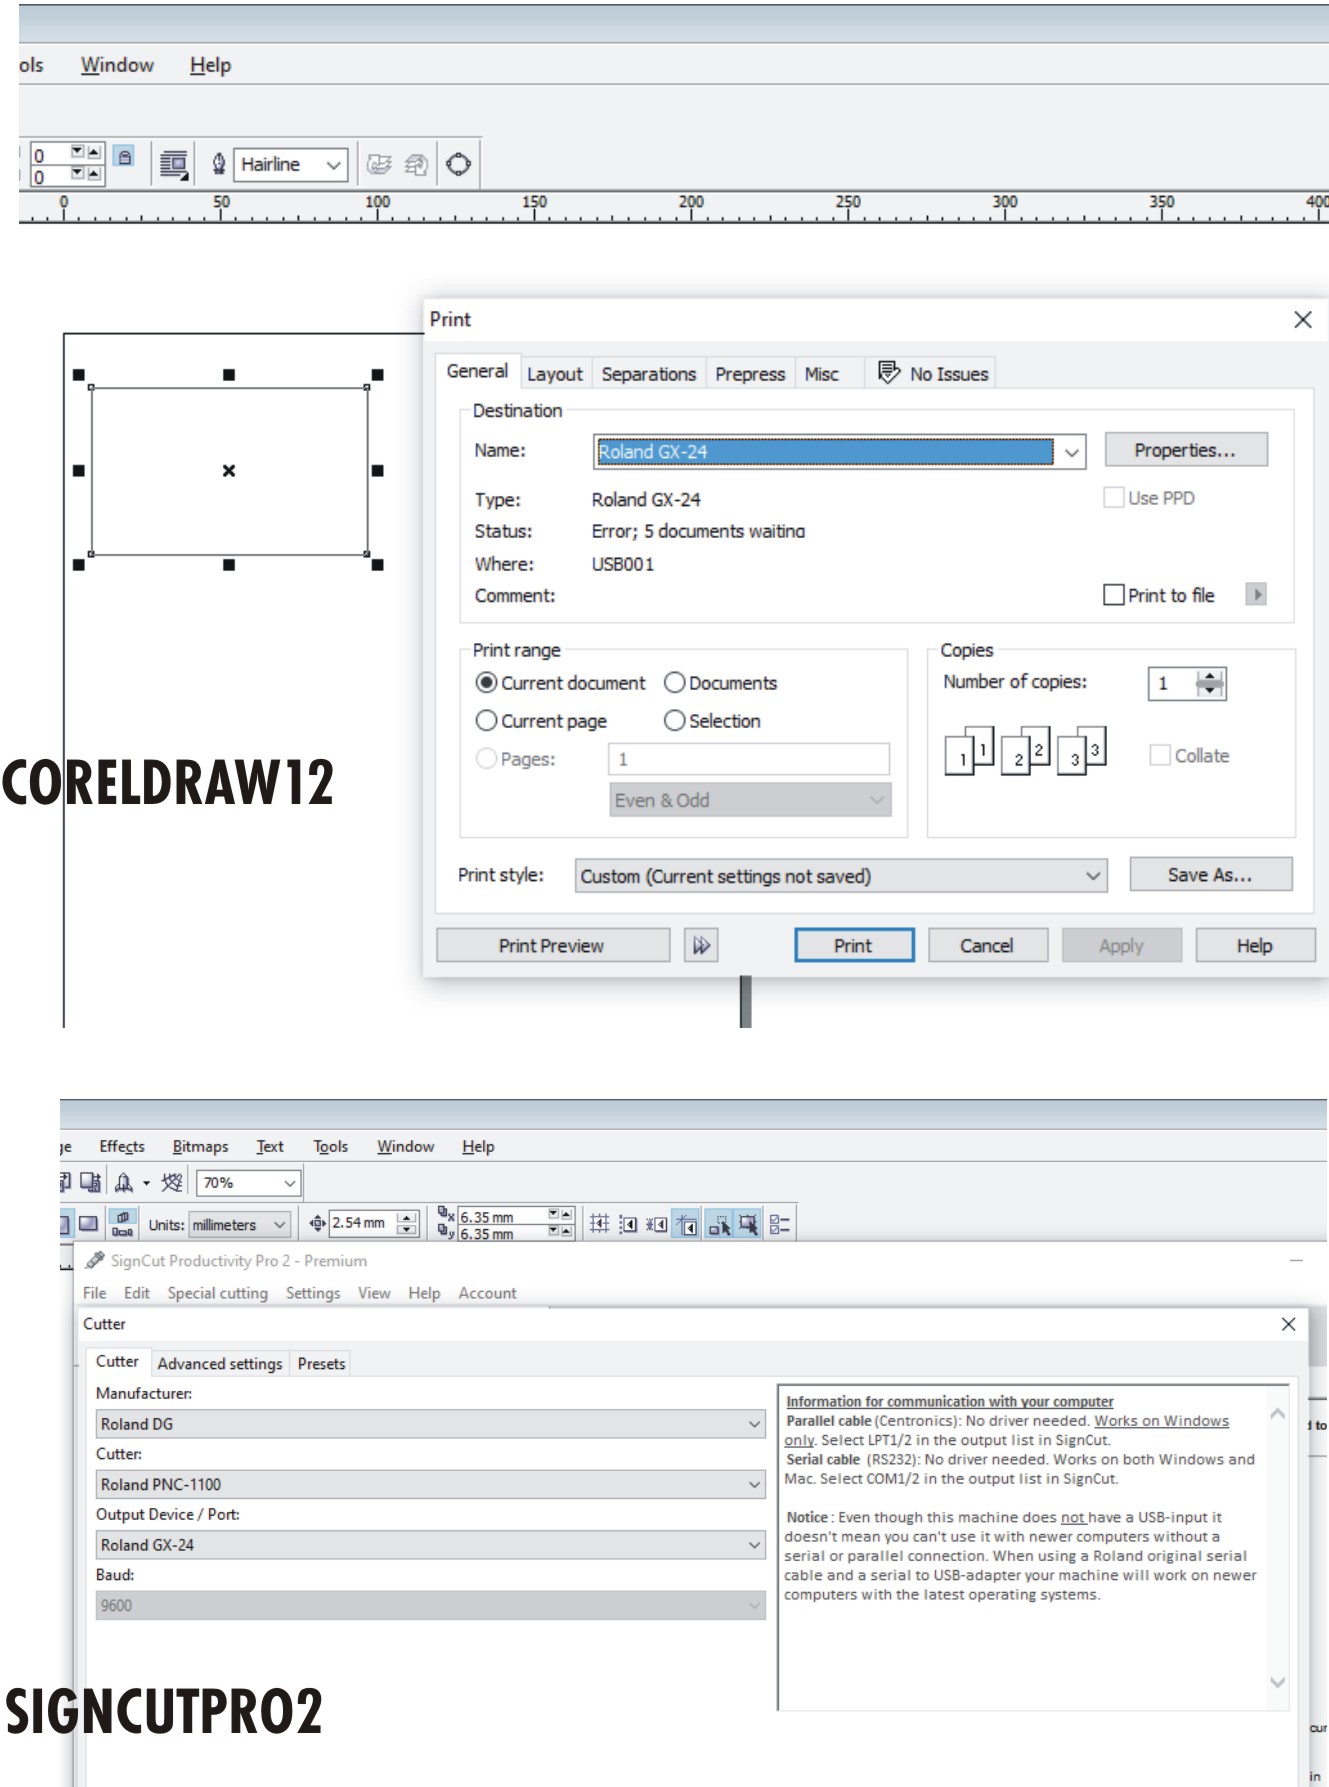Switch to the Layout tab

tap(554, 373)
